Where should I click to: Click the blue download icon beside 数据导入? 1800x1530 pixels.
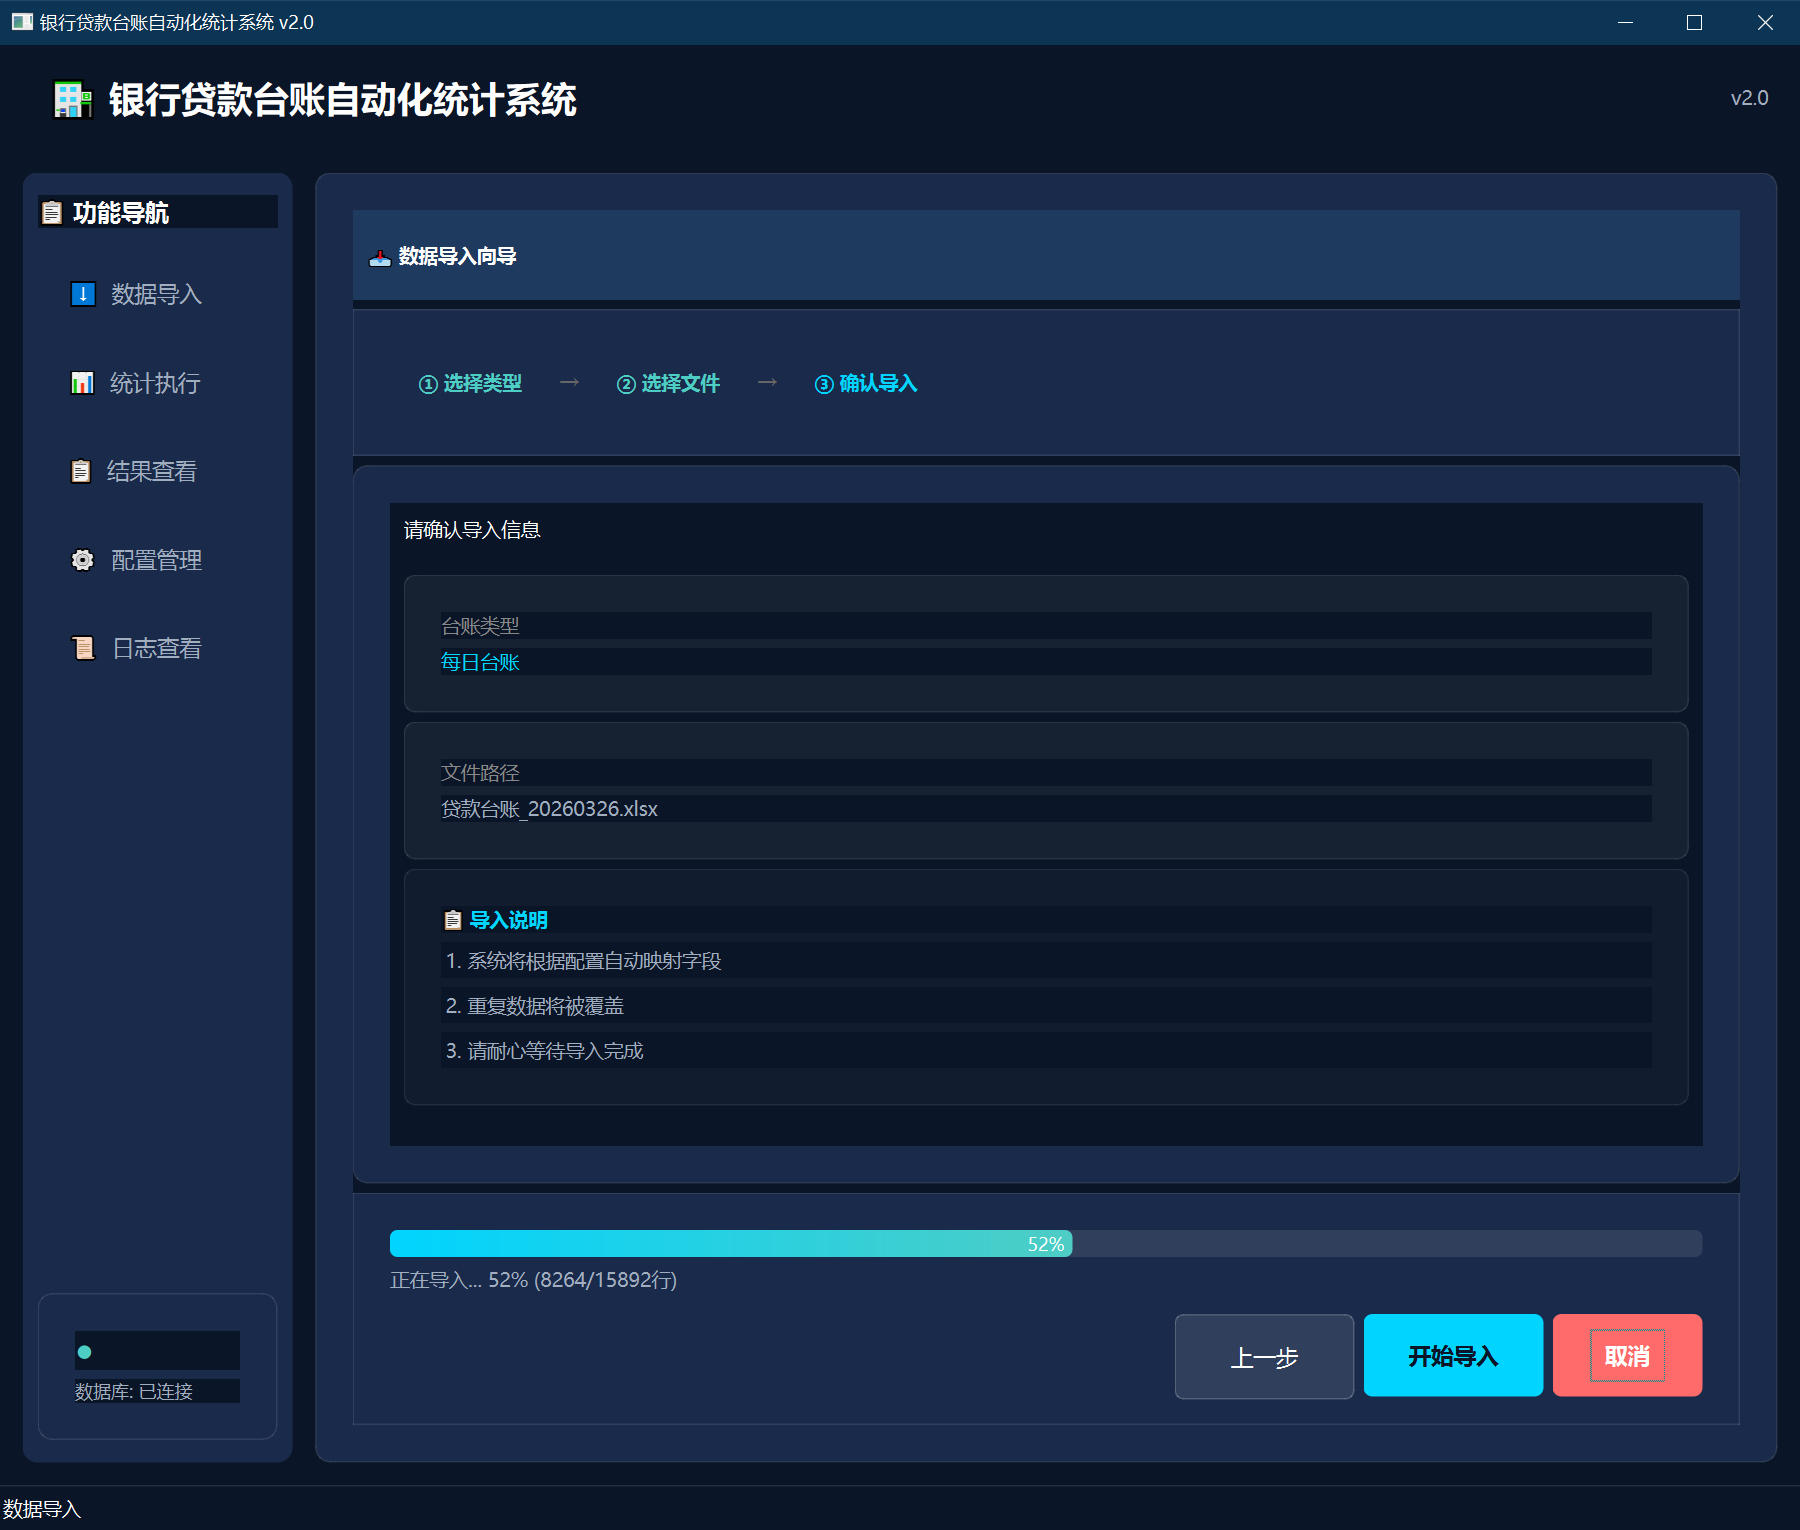point(83,294)
